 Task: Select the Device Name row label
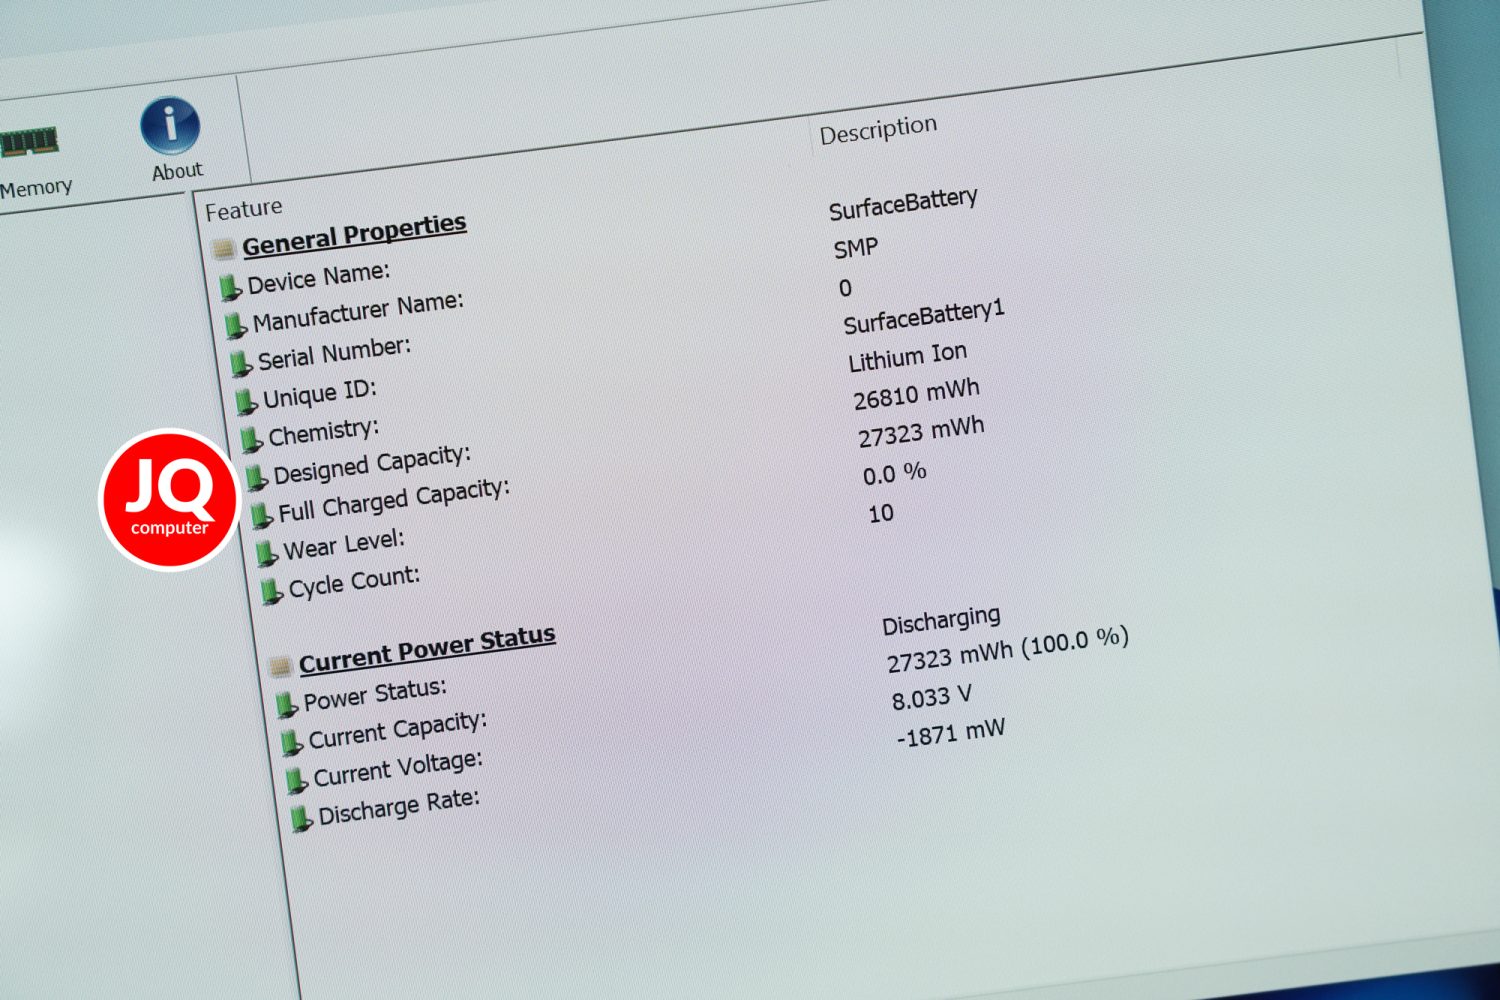point(319,278)
